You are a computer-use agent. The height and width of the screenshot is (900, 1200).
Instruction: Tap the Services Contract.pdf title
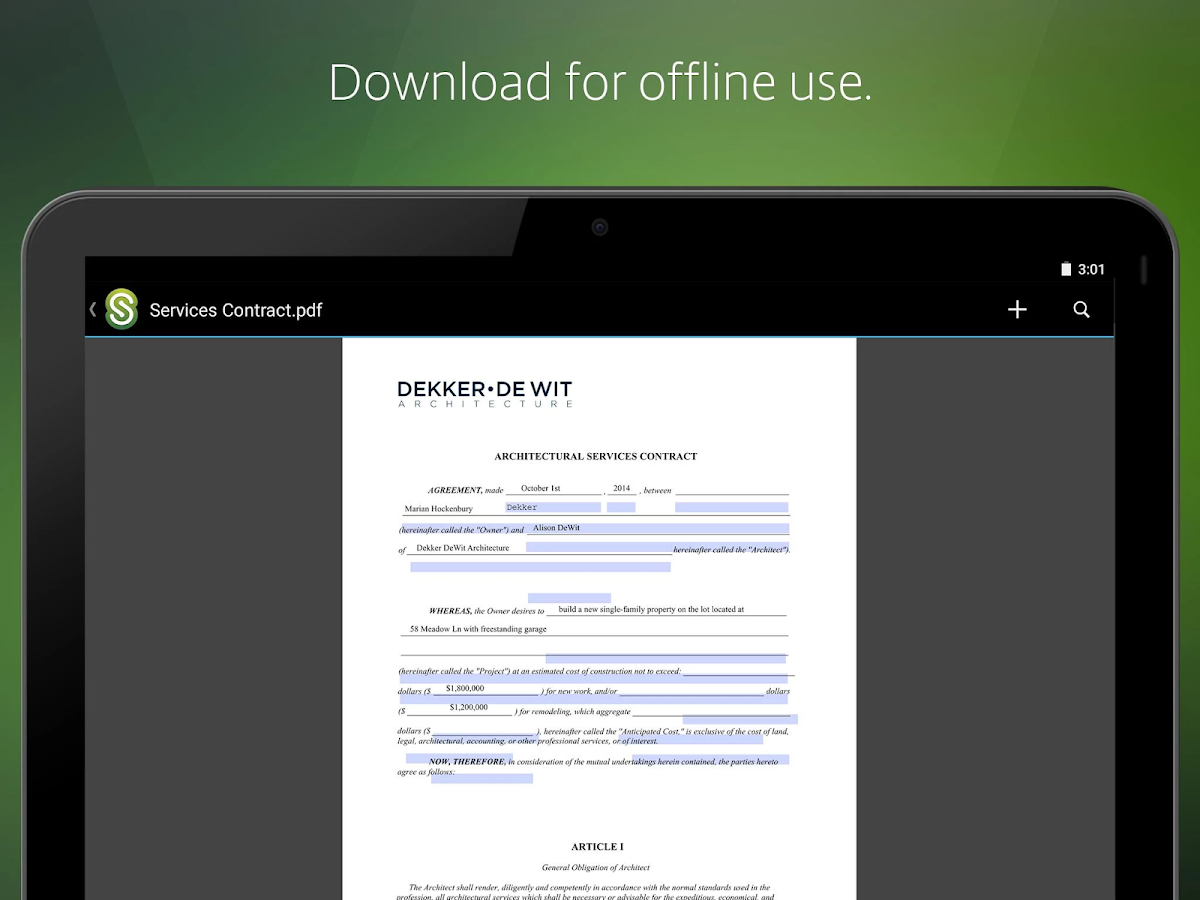tap(236, 310)
